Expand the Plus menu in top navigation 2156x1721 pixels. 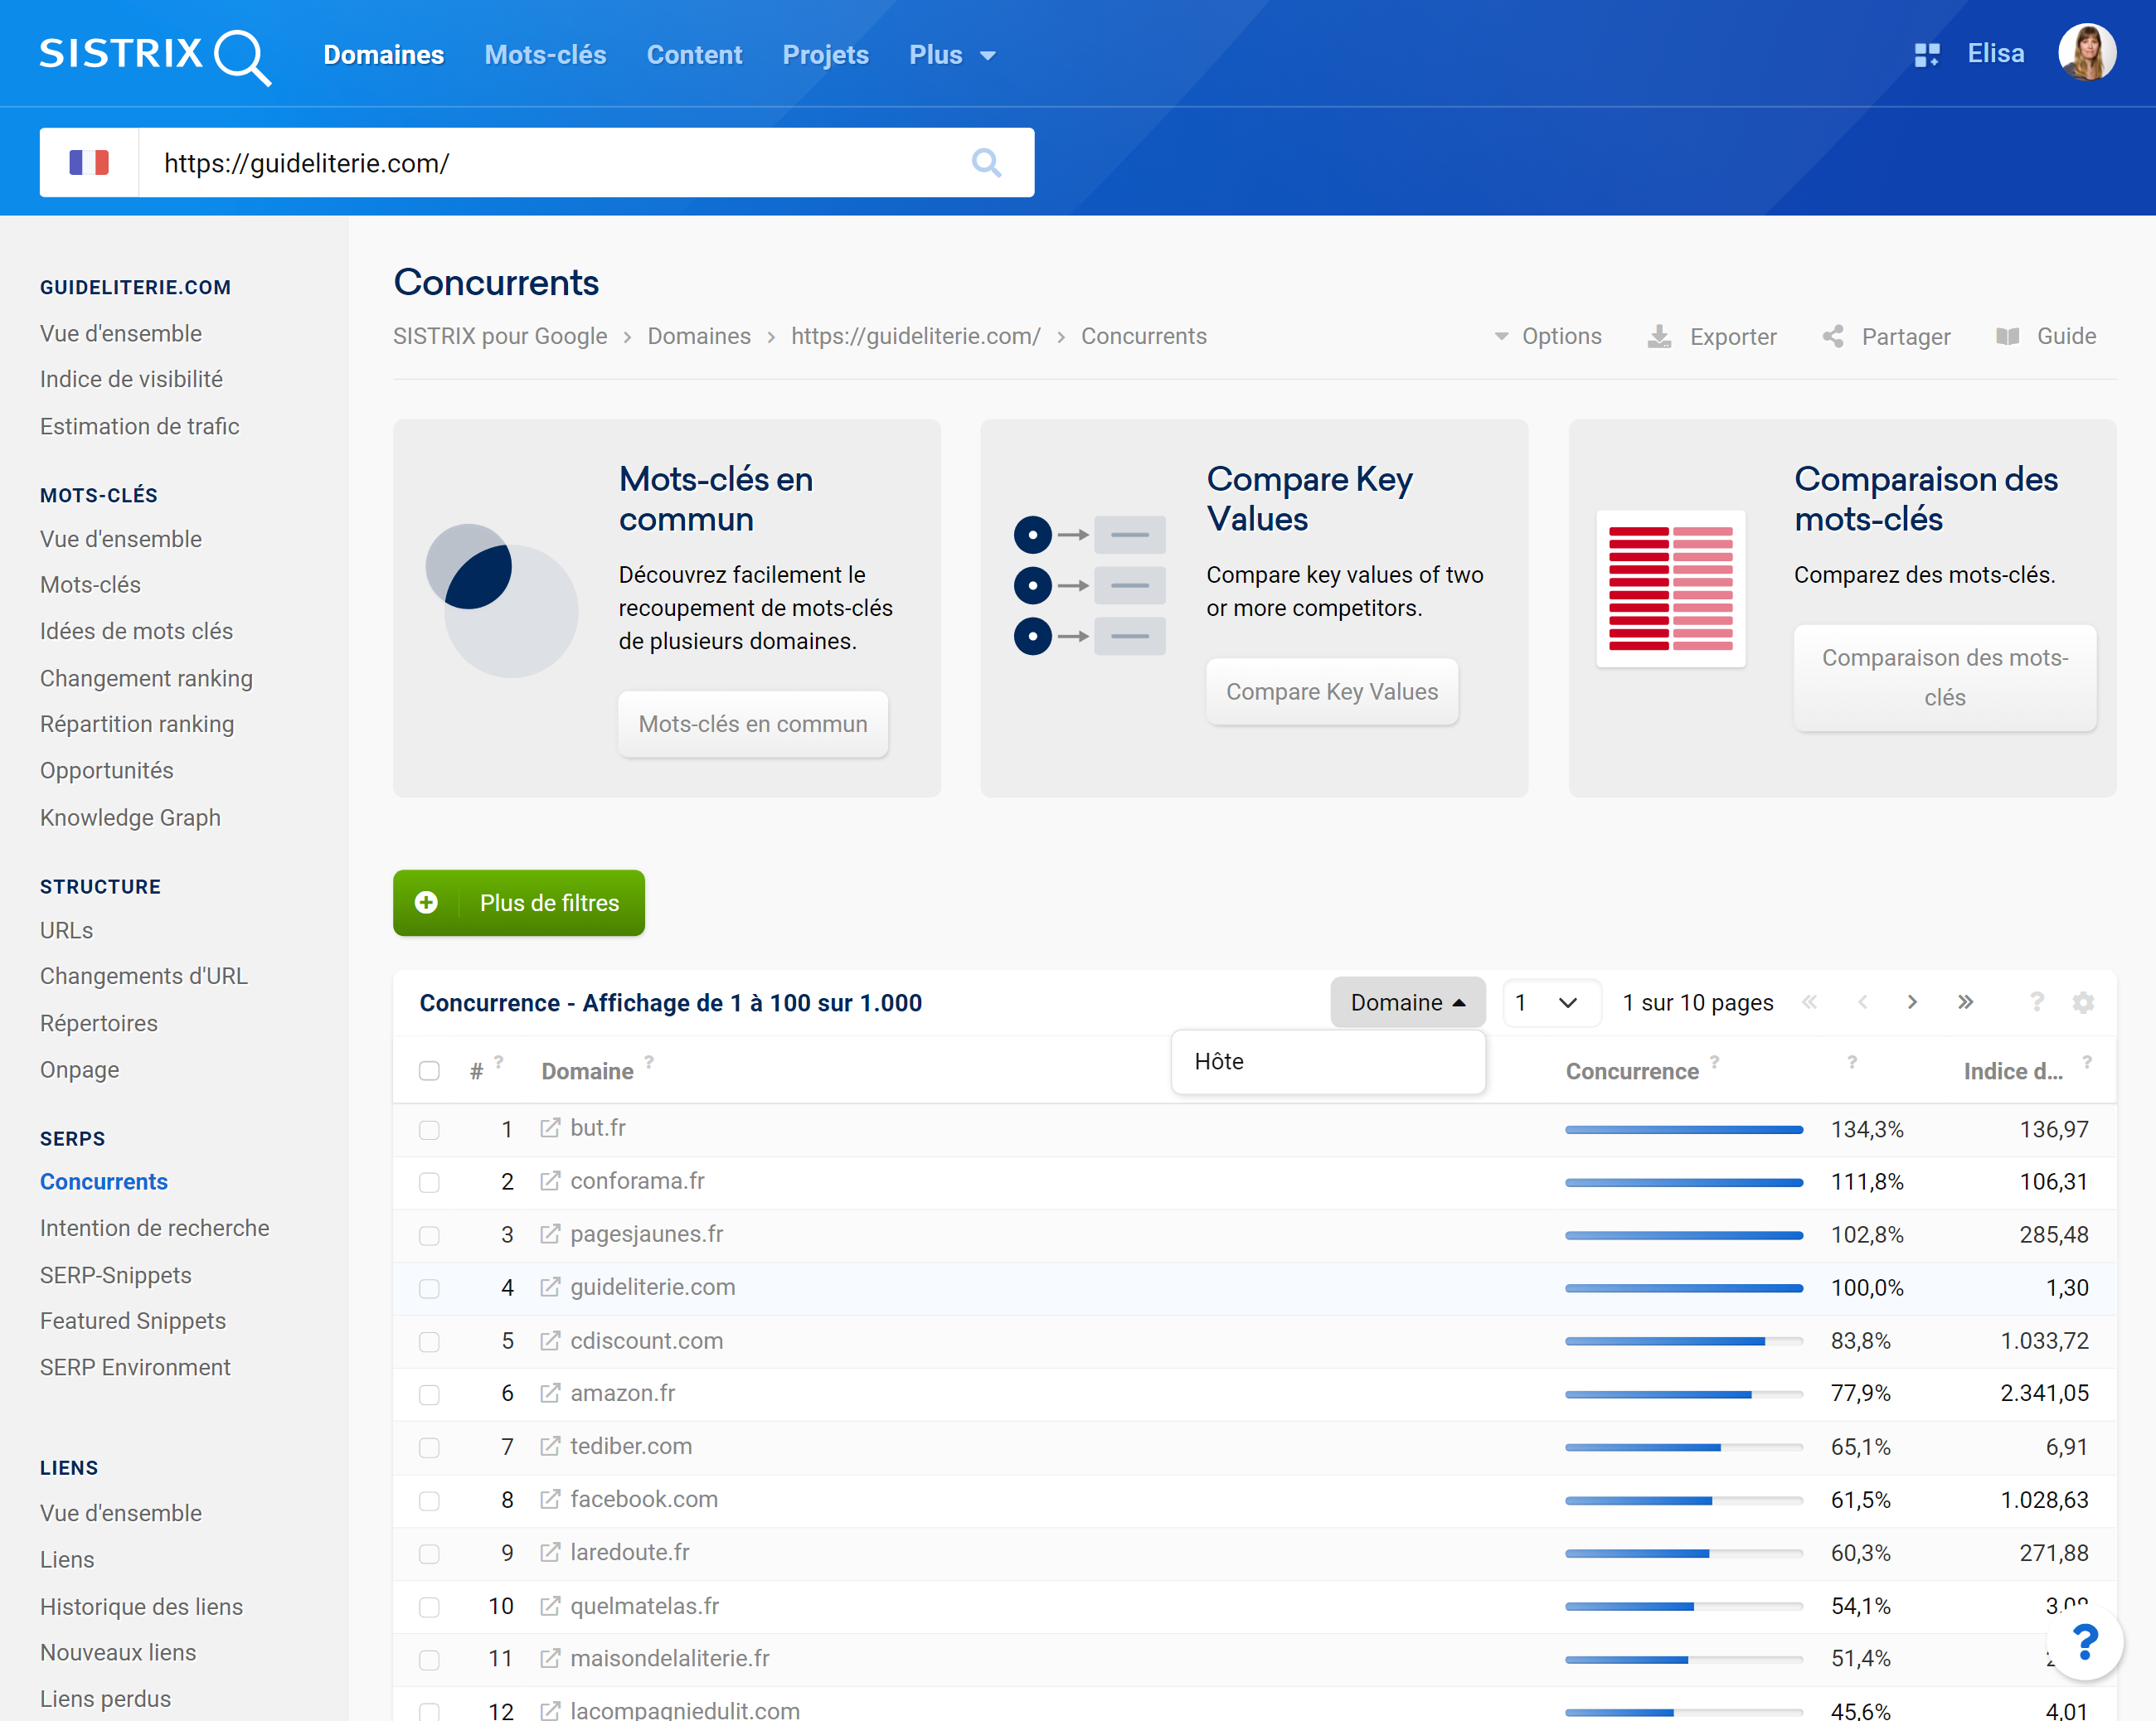coord(952,55)
